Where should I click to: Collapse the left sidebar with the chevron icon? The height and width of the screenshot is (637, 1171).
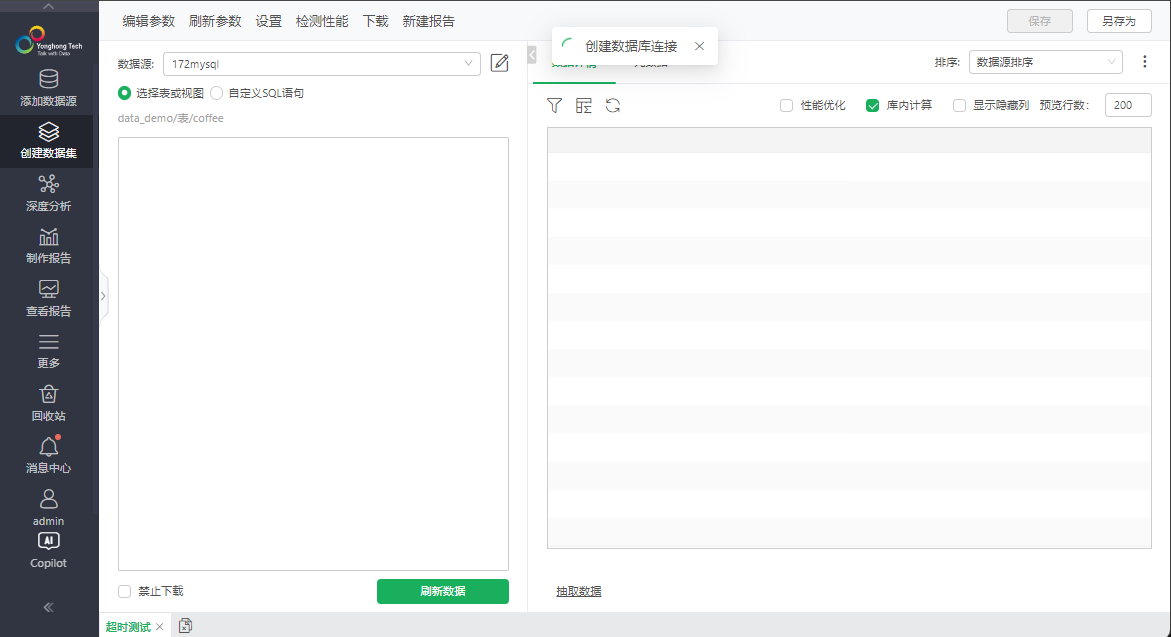pos(47,607)
